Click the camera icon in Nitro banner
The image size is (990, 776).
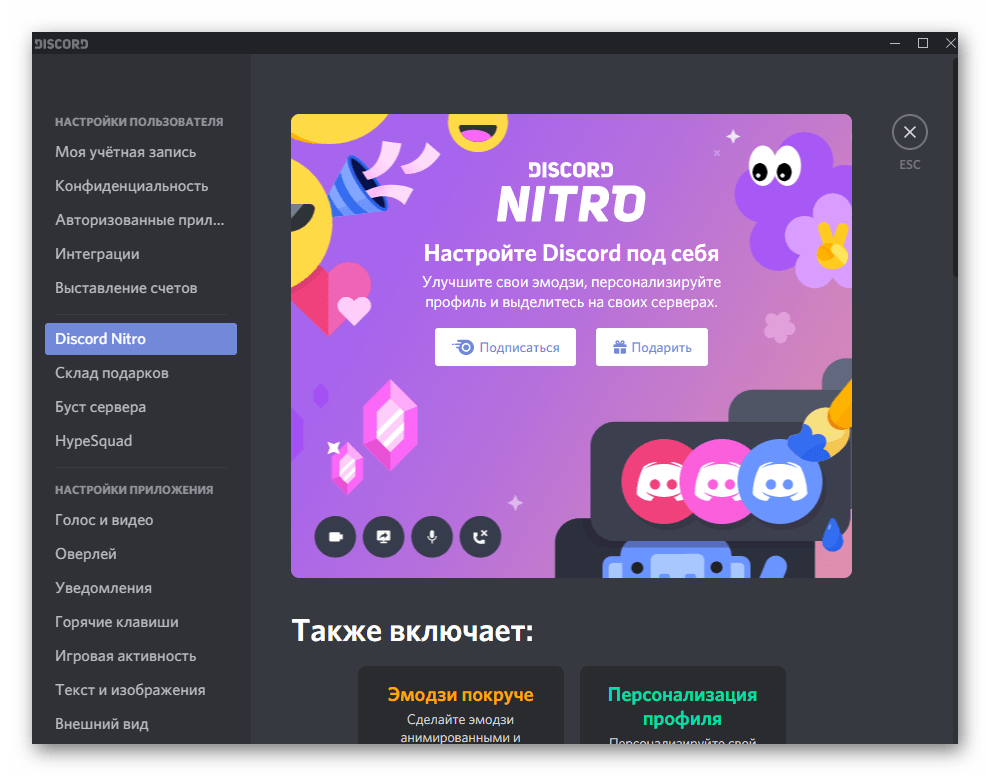point(335,537)
